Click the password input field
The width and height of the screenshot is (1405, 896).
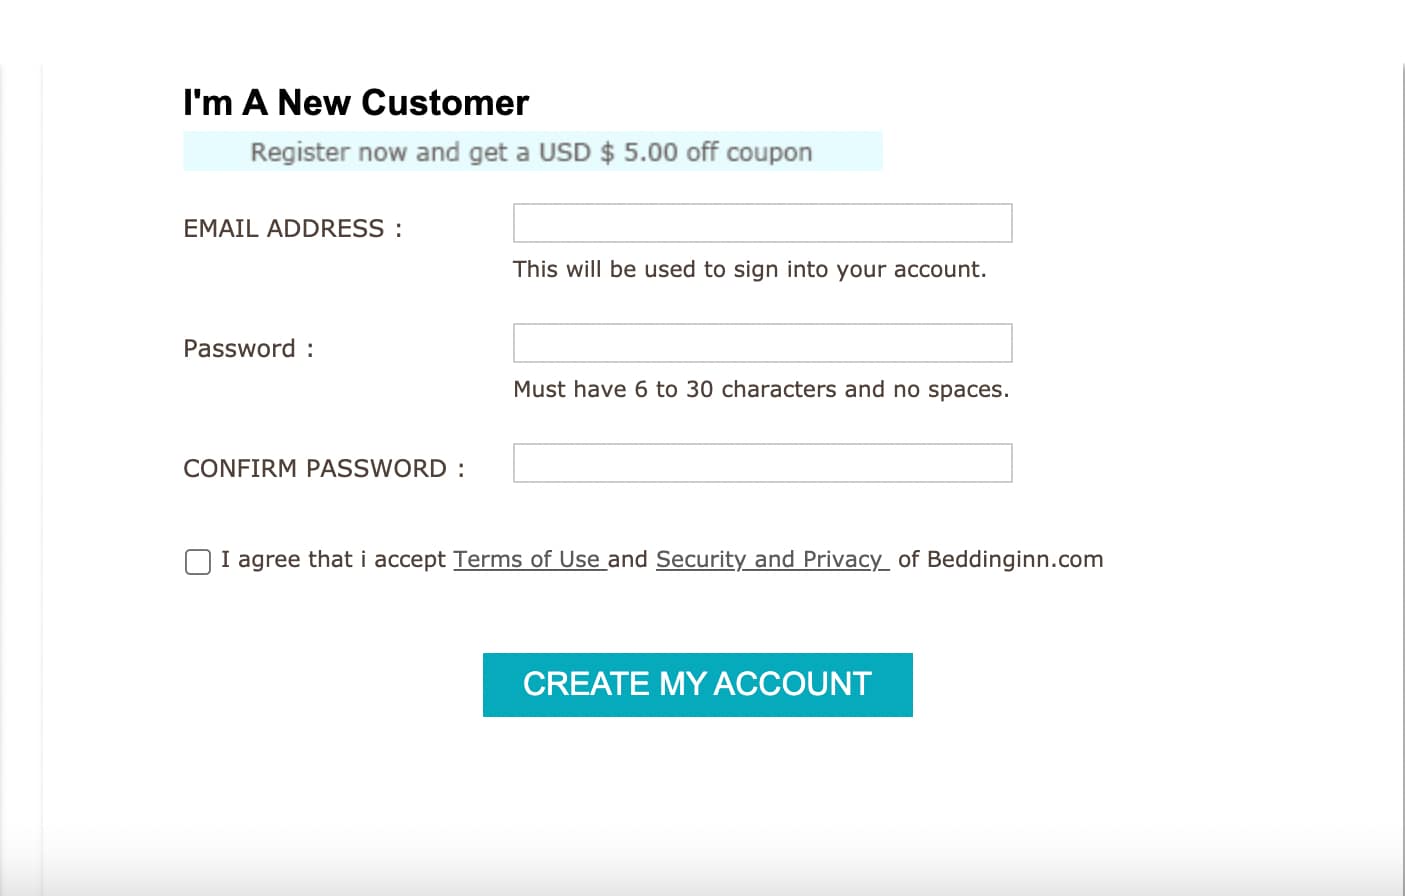pos(762,343)
